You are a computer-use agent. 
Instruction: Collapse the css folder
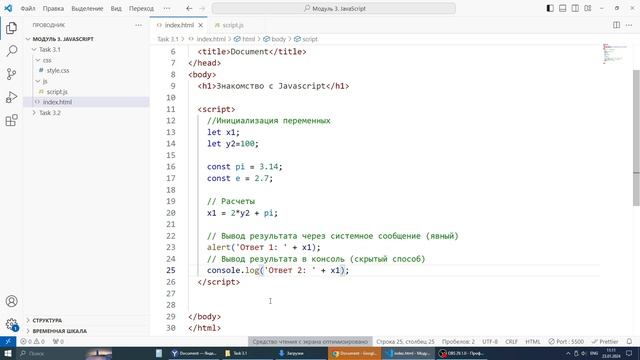tap(38, 60)
